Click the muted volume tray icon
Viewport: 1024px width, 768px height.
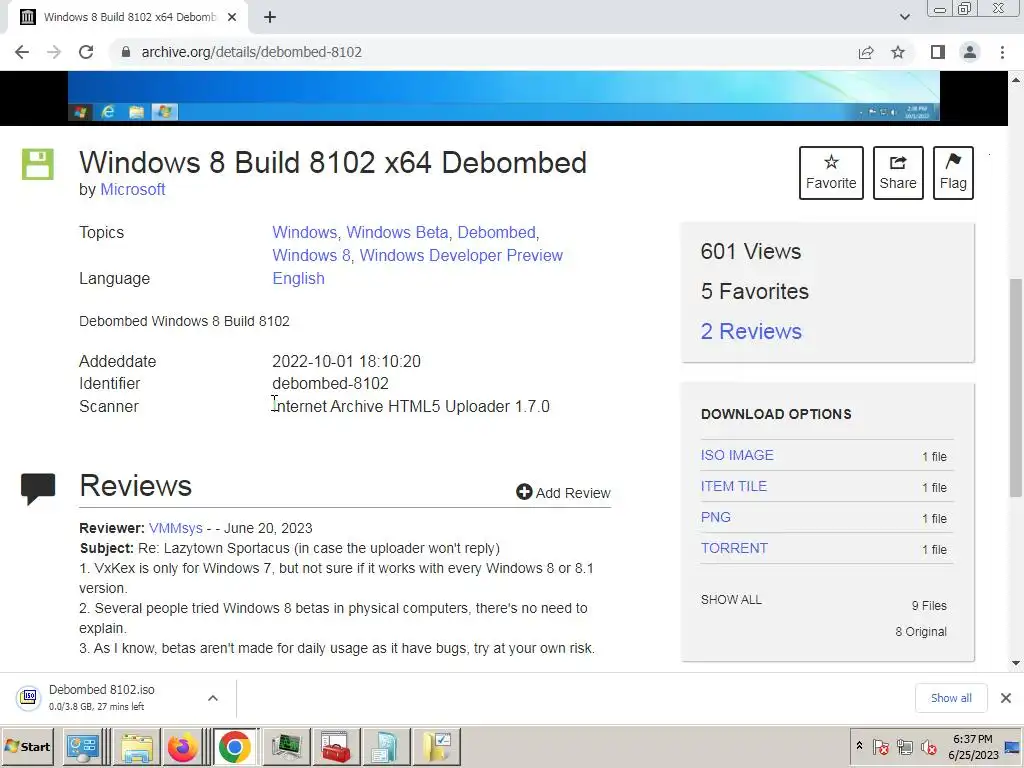click(x=929, y=746)
